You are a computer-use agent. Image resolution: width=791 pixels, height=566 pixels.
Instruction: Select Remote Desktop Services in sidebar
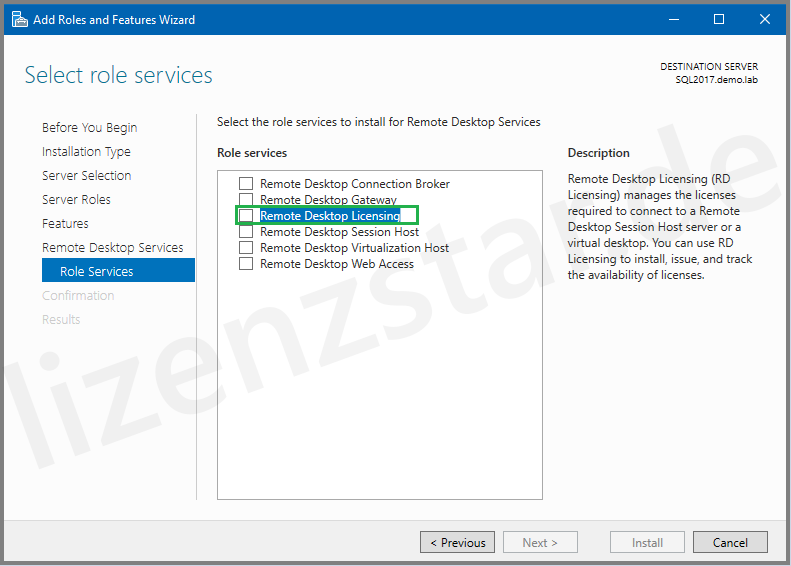[112, 248]
